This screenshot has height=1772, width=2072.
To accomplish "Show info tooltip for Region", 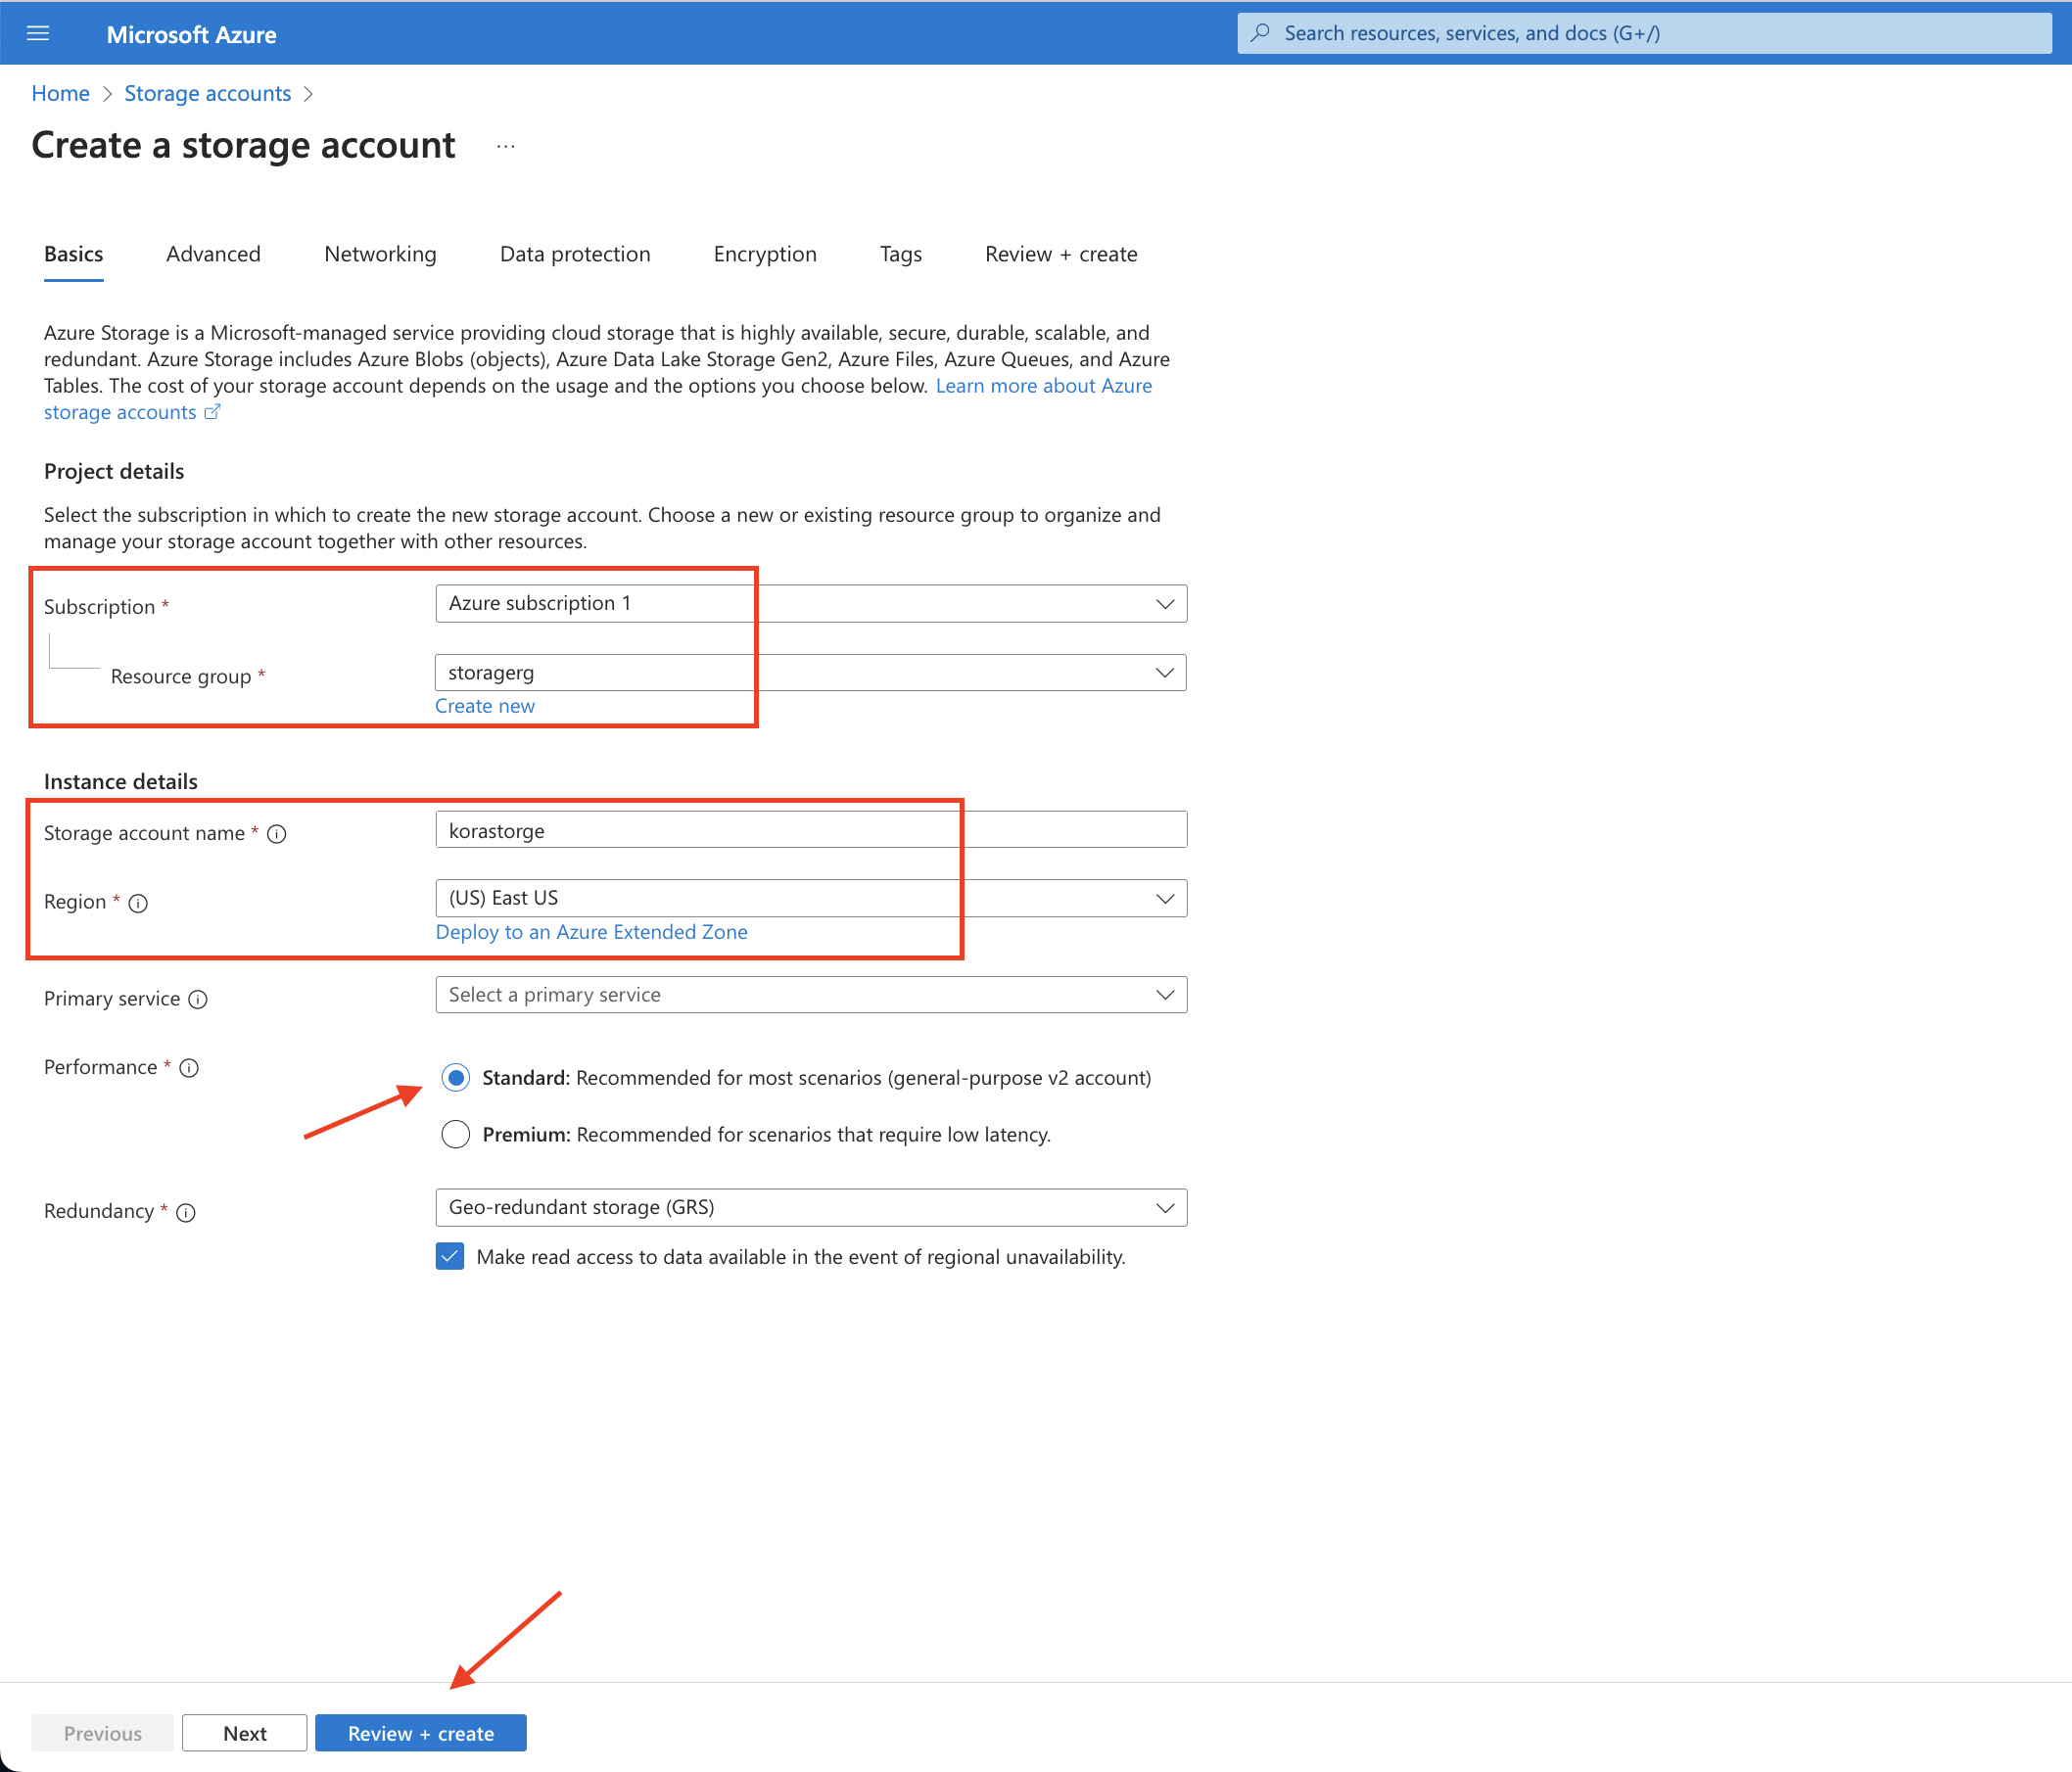I will (138, 903).
